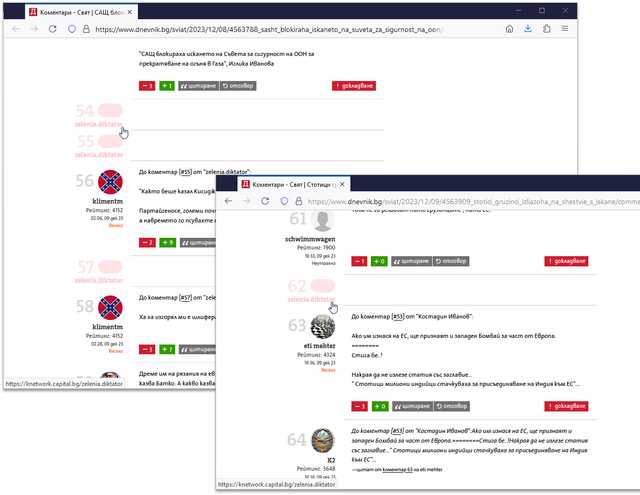Viewport: 640px width, 495px height.
Task: Downvote comment 63 with −3
Action: click(360, 406)
